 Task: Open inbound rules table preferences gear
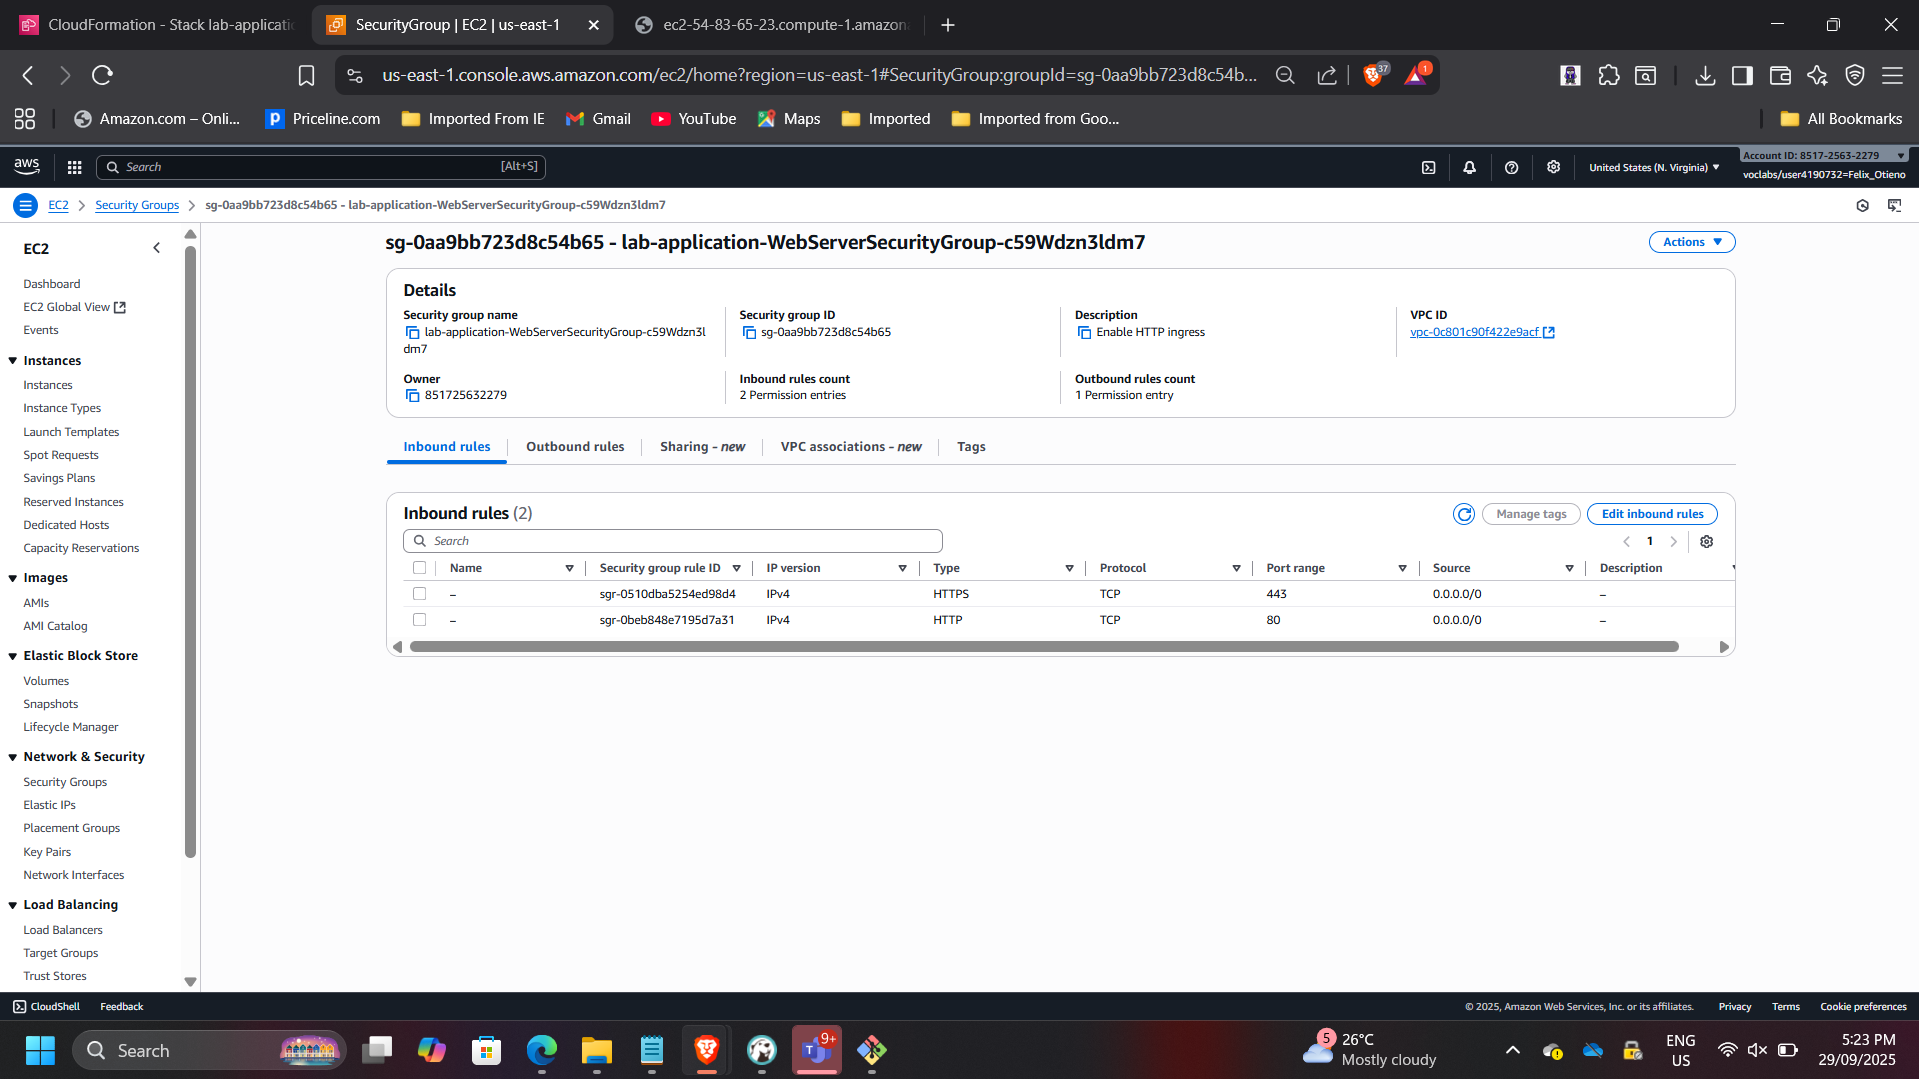tap(1706, 541)
